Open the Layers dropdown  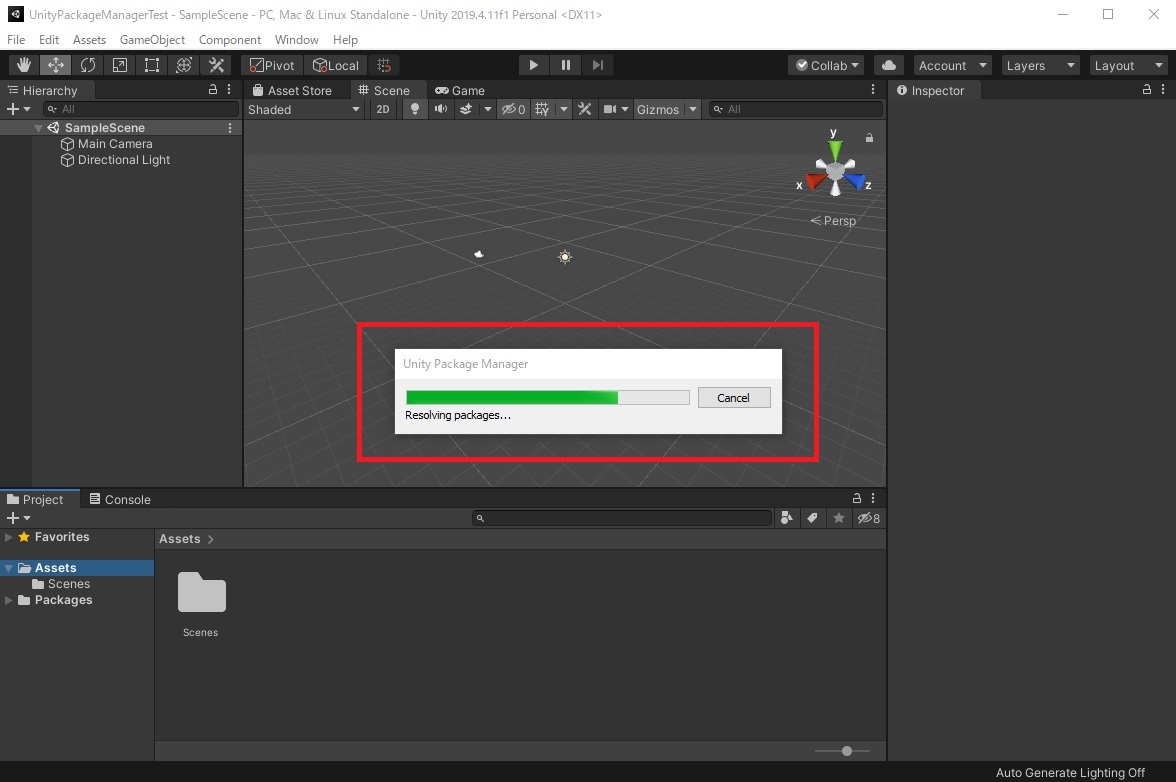pyautogui.click(x=1040, y=65)
